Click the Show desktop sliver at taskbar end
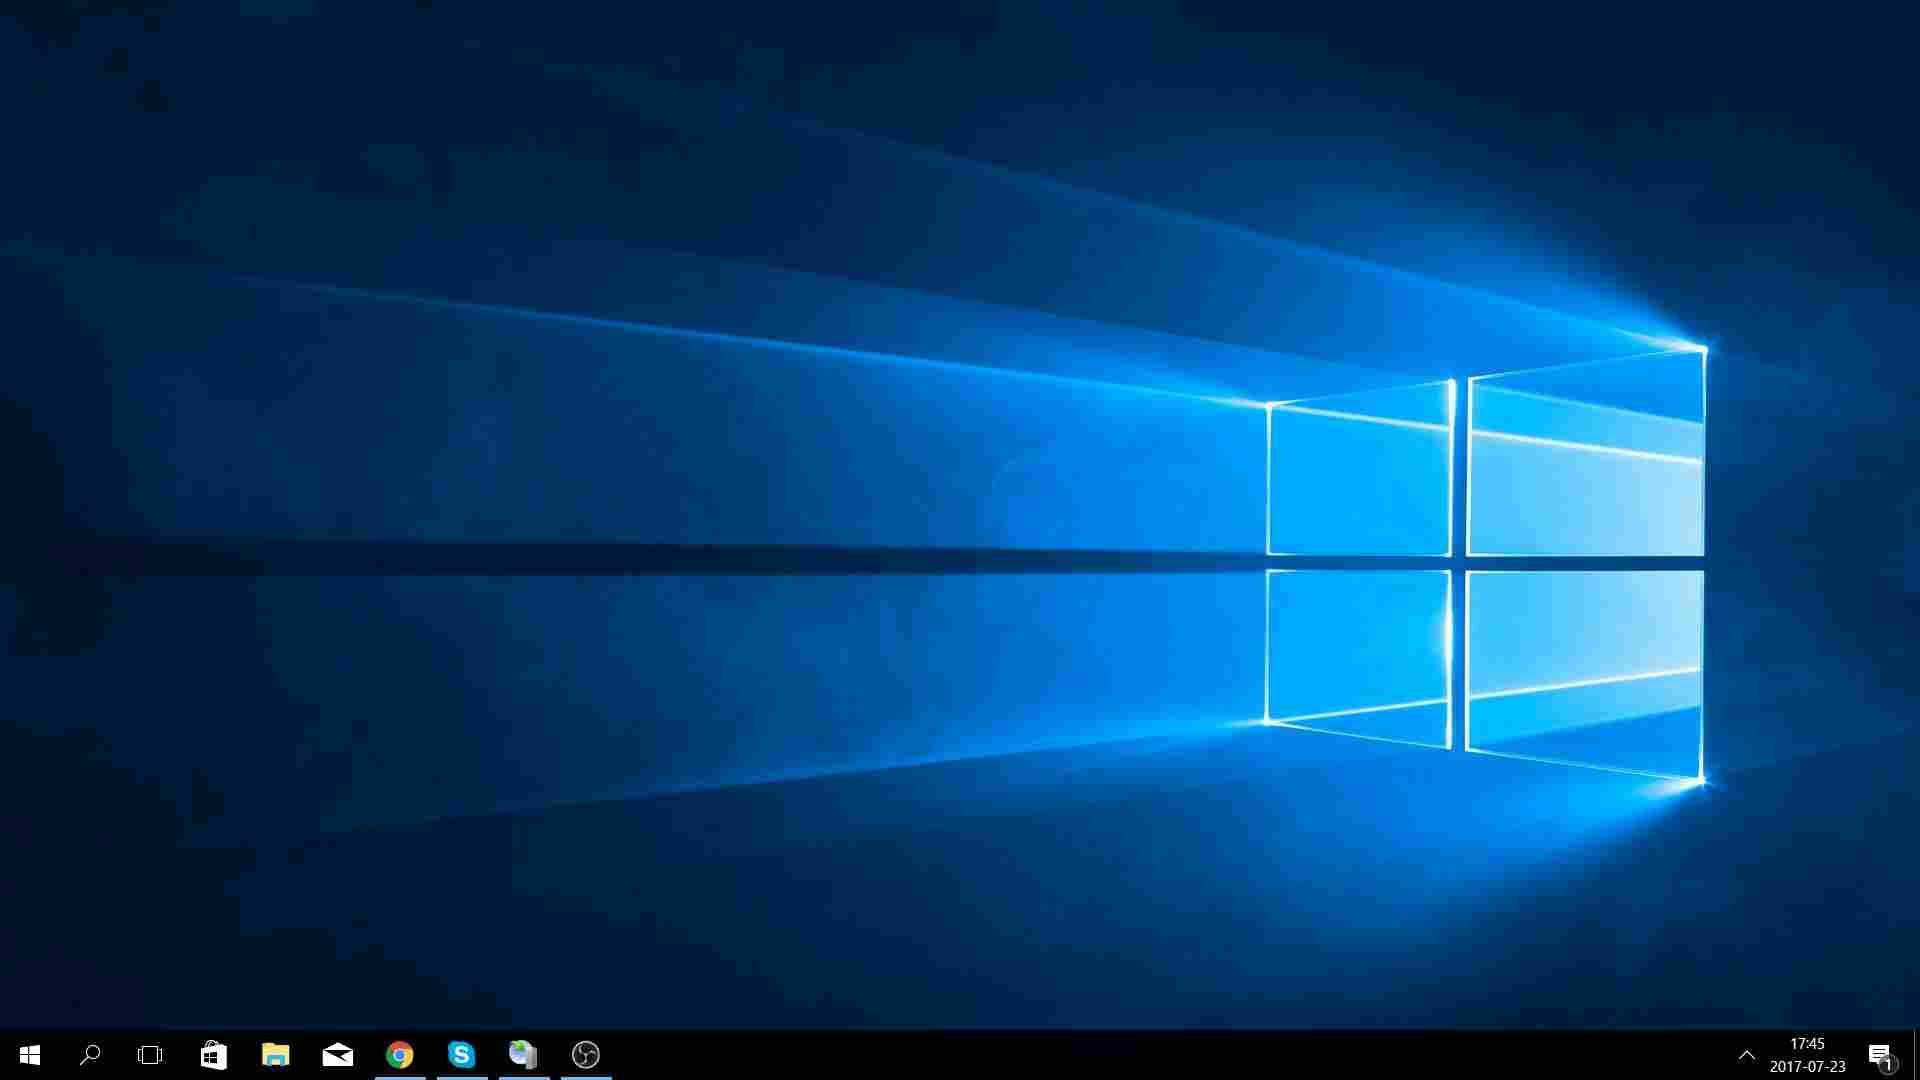1920x1080 pixels. pos(1916,1055)
